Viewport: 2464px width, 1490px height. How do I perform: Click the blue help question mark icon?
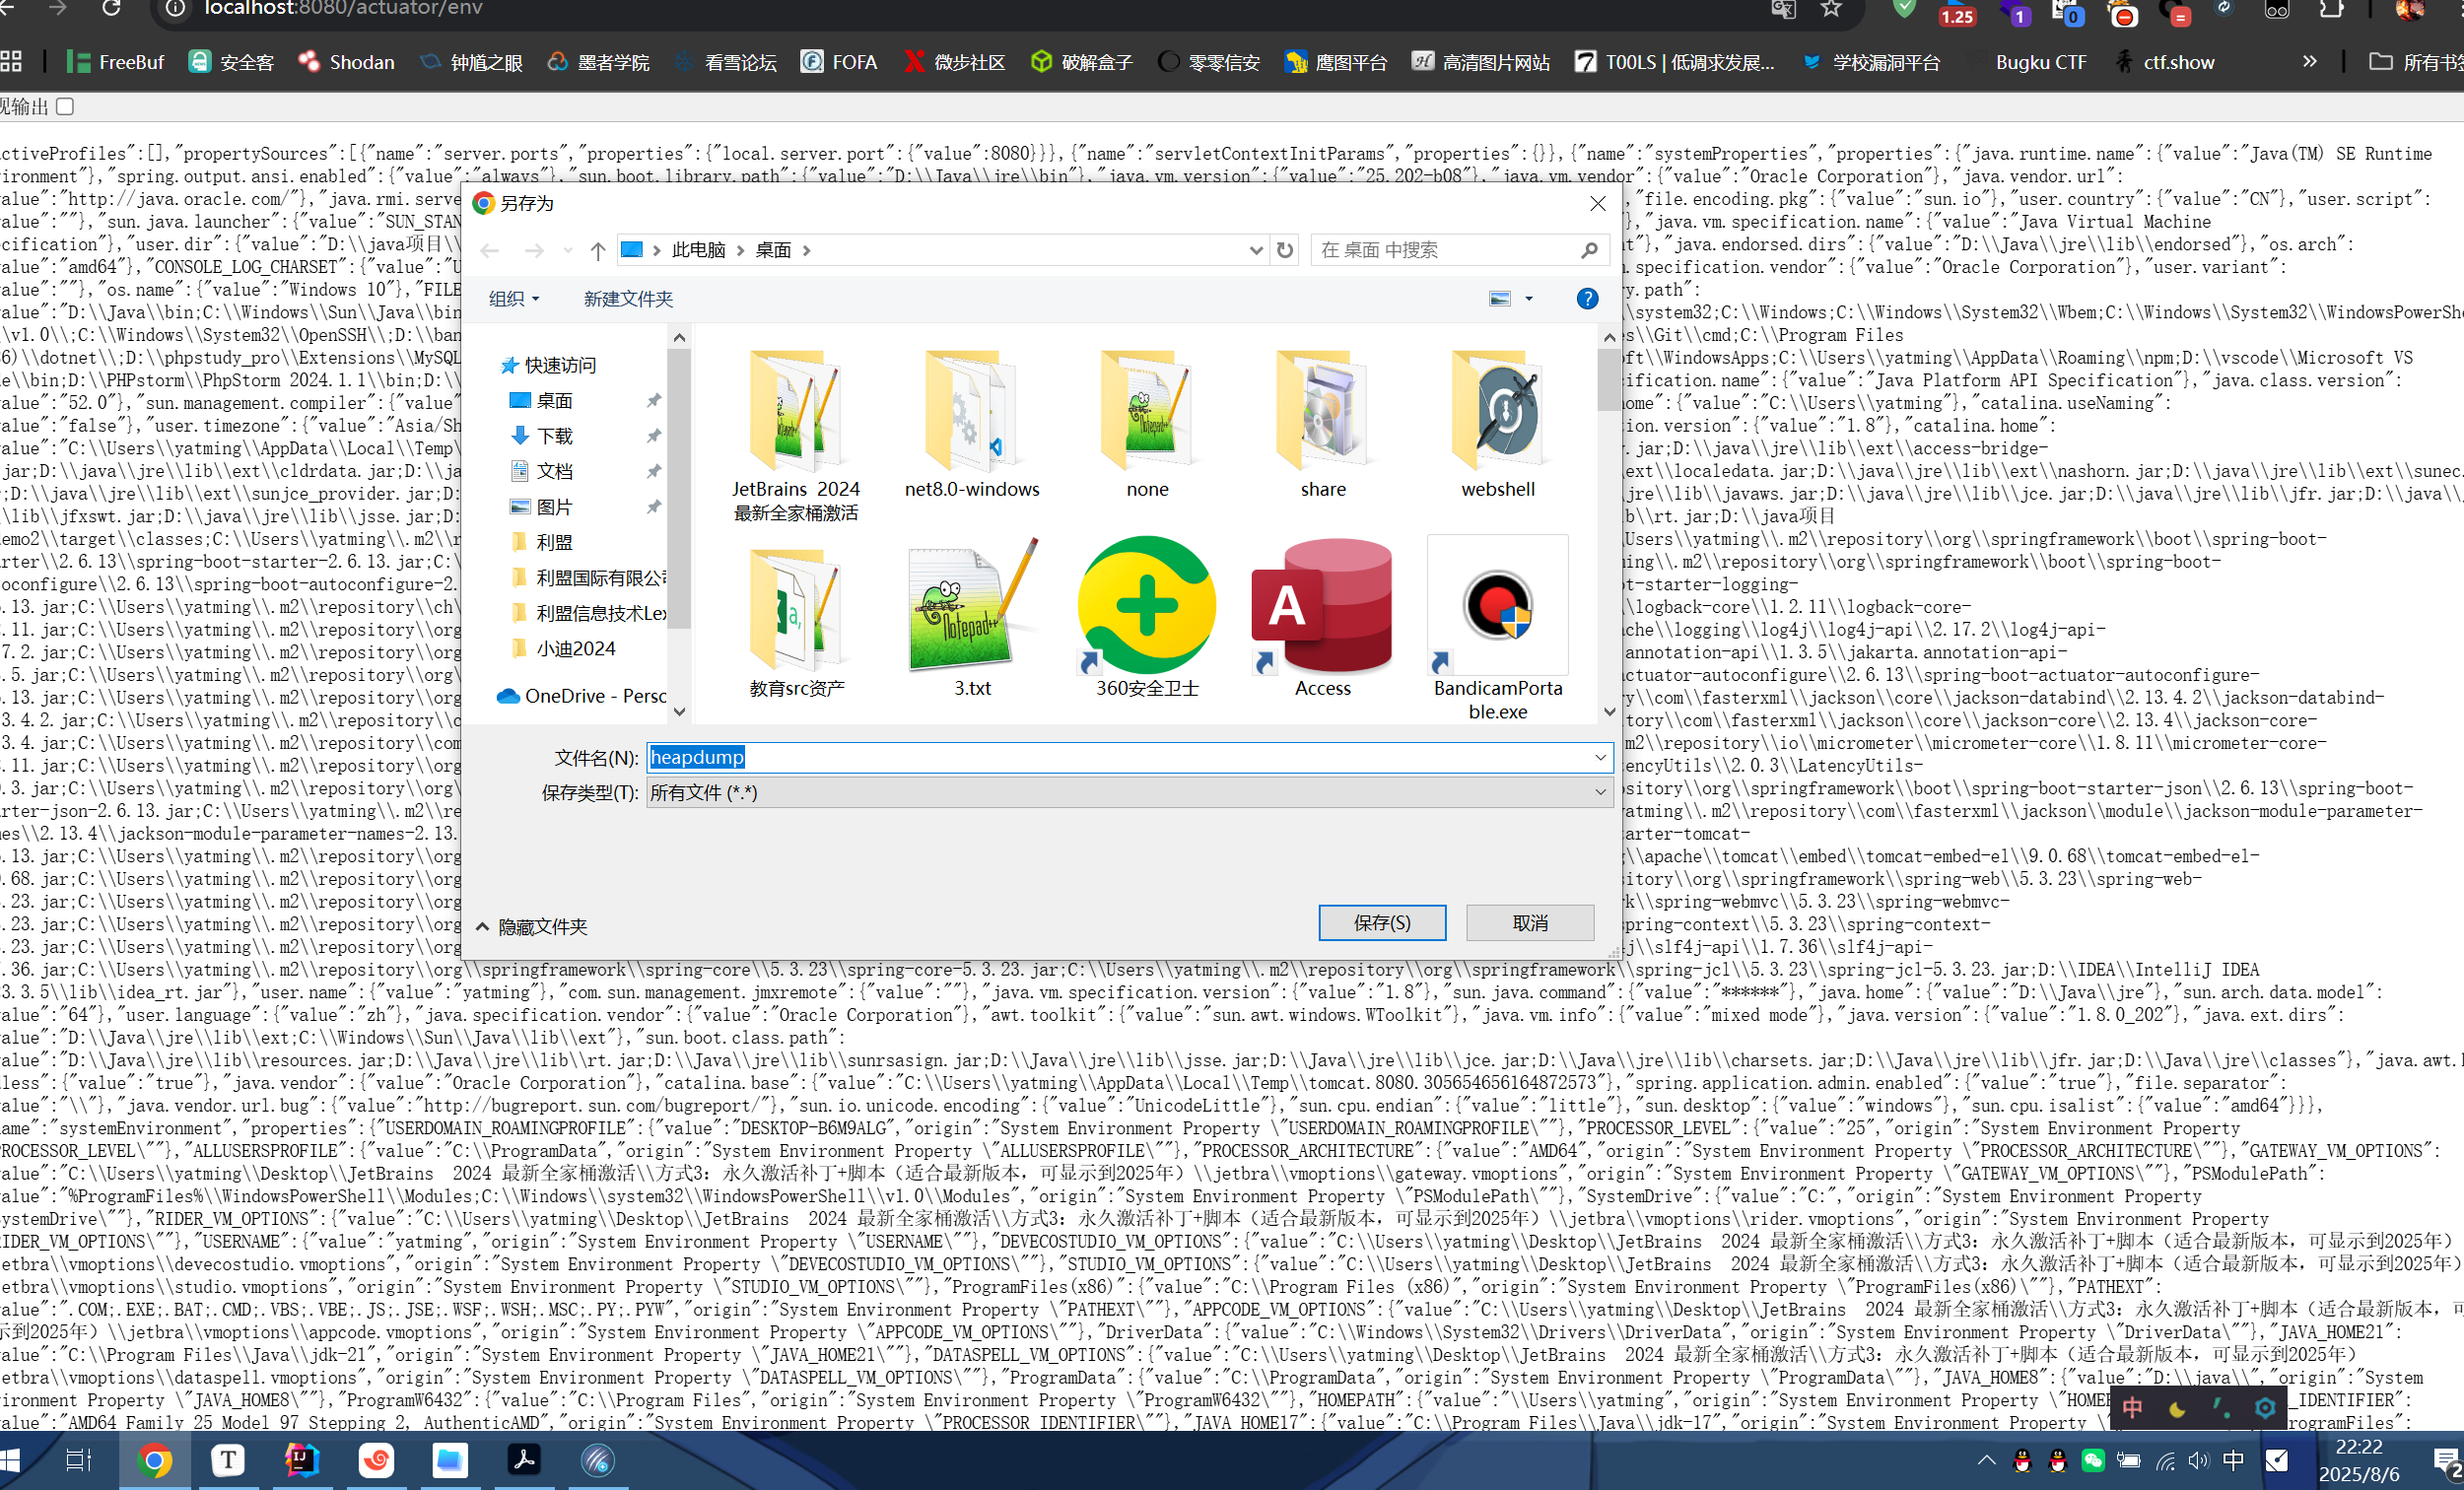pyautogui.click(x=1586, y=299)
